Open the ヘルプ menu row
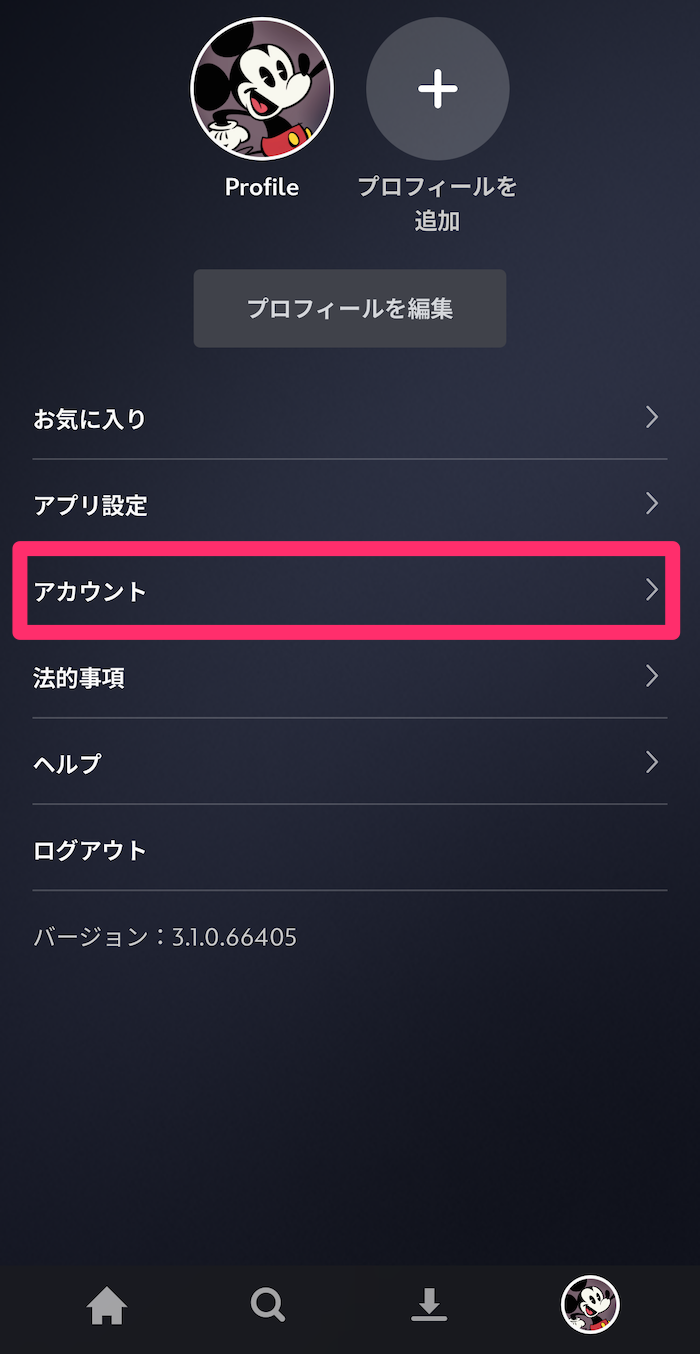 (x=350, y=763)
